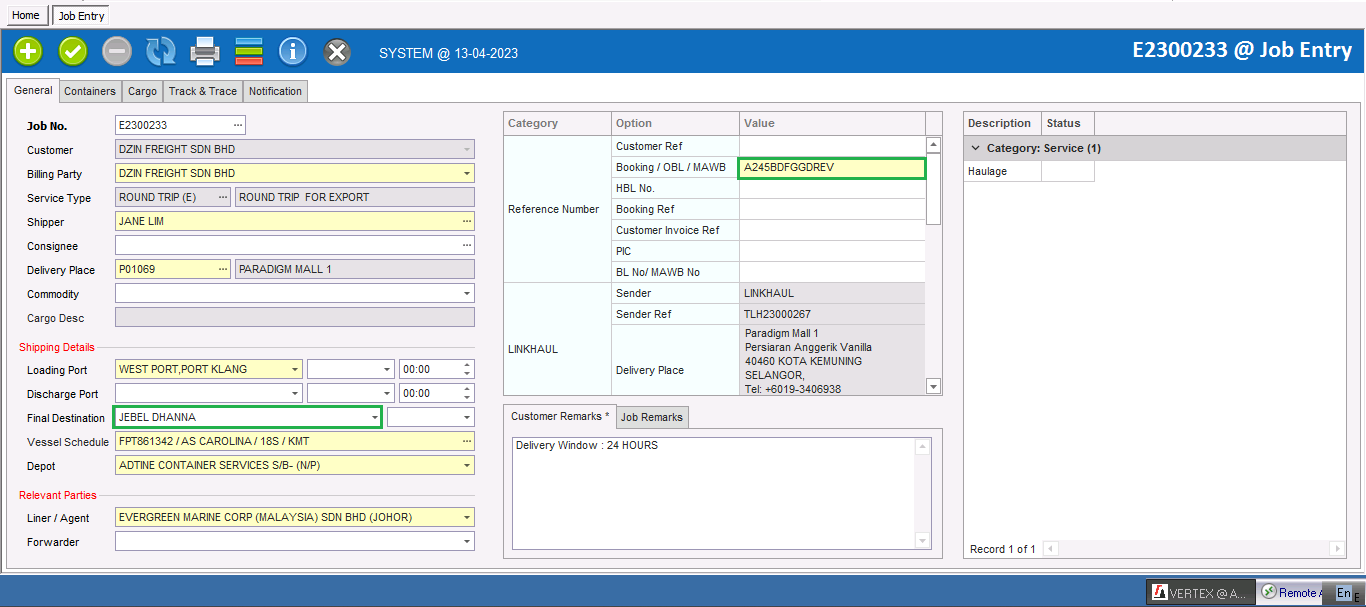Click the green checkmark Save icon

coord(73,51)
